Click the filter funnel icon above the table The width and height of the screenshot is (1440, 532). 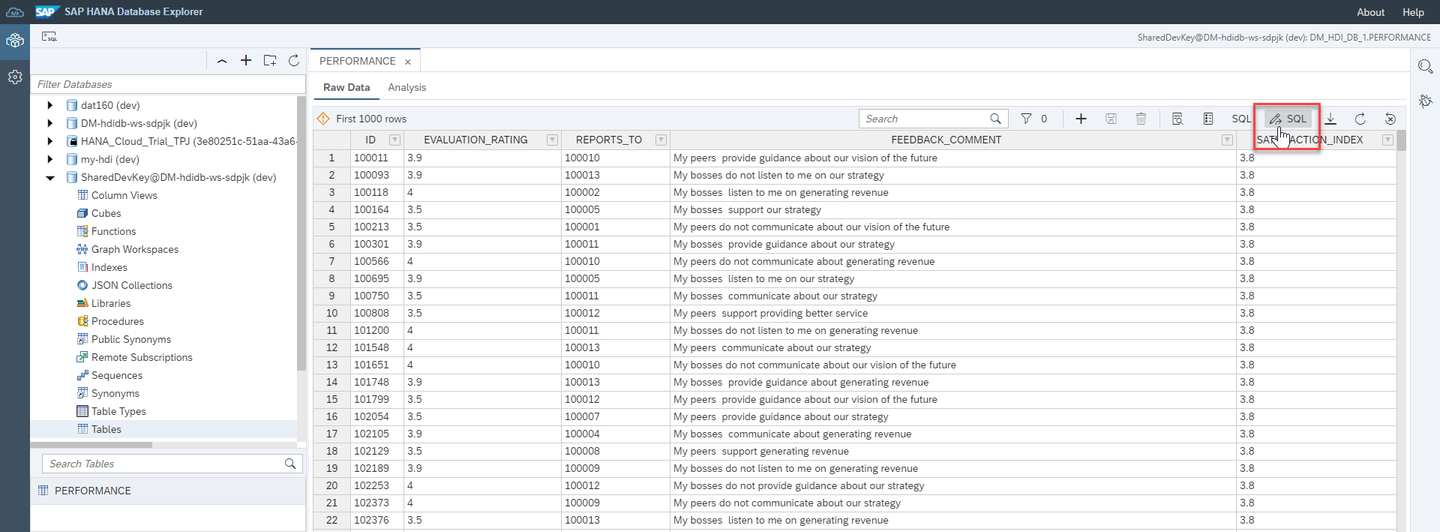tap(1026, 118)
